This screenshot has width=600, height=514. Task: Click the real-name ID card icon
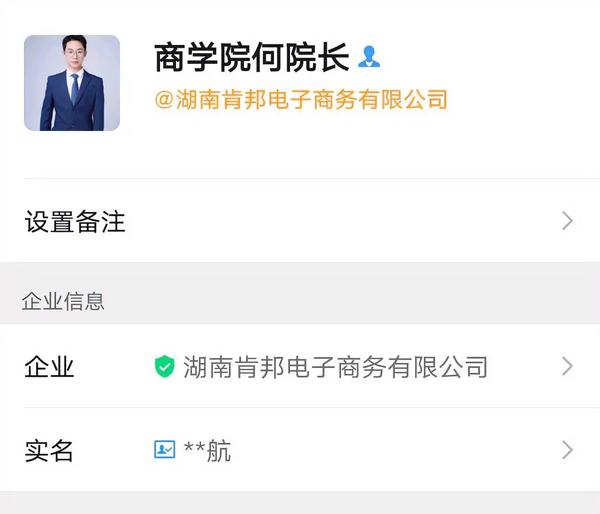tap(165, 449)
